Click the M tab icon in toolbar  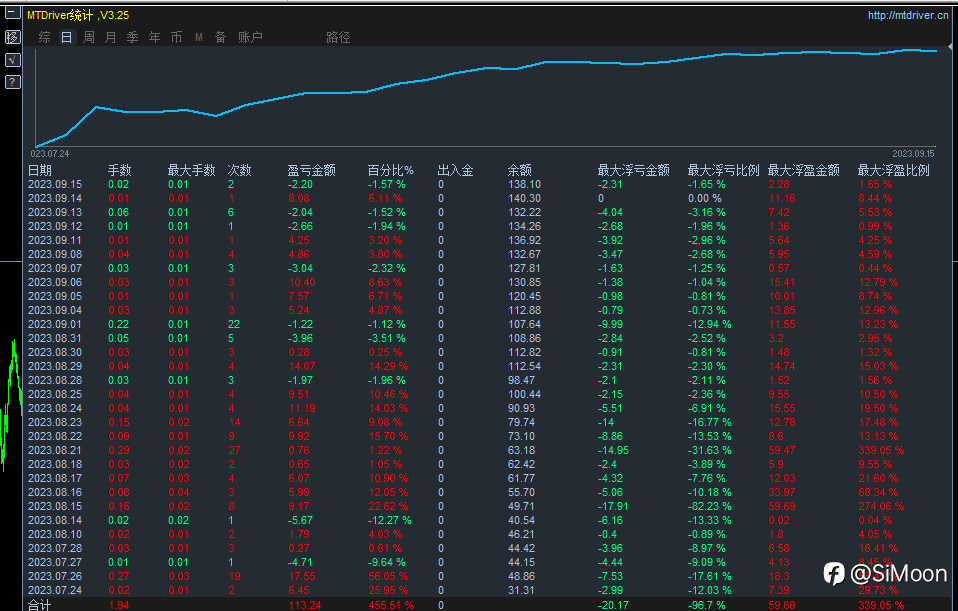coord(198,37)
